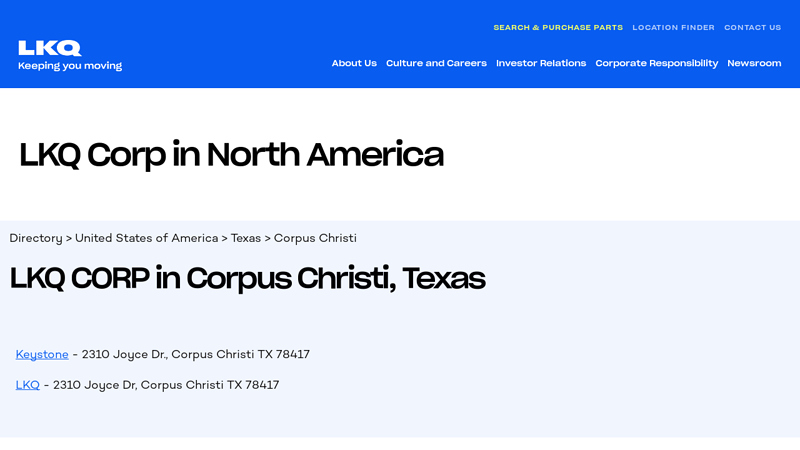Click the LKQ logo in header
The image size is (800, 450).
point(49,48)
